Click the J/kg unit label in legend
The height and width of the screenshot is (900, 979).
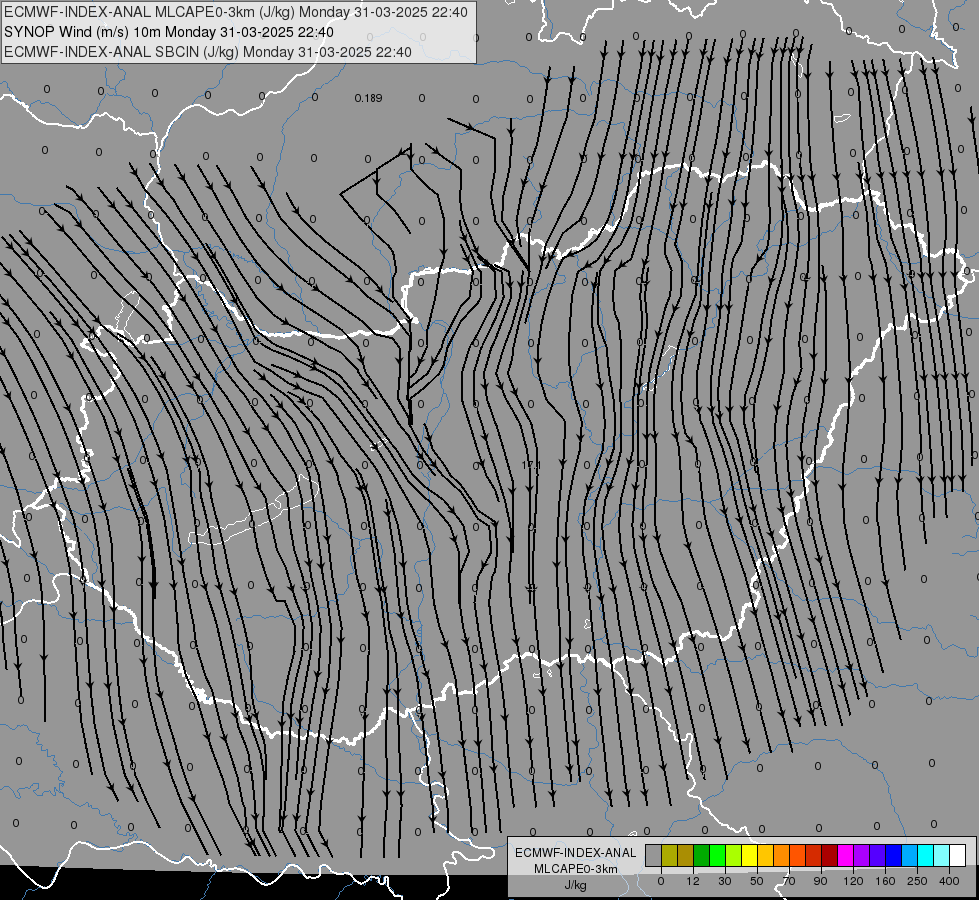[x=575, y=885]
